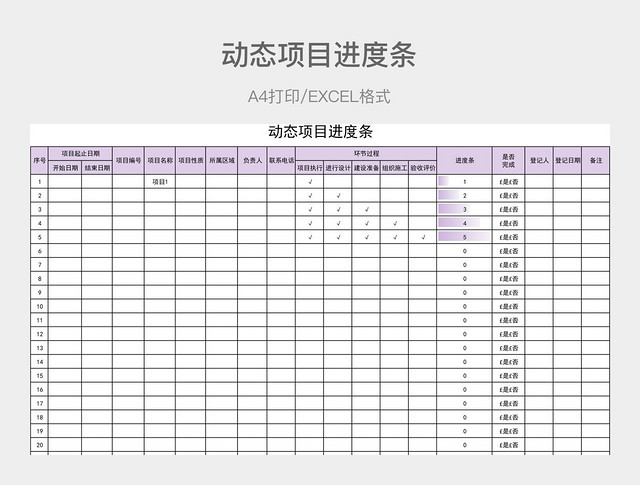This screenshot has width=640, height=485.
Task: Click the 开始日期 sub-header
Action: point(65,167)
